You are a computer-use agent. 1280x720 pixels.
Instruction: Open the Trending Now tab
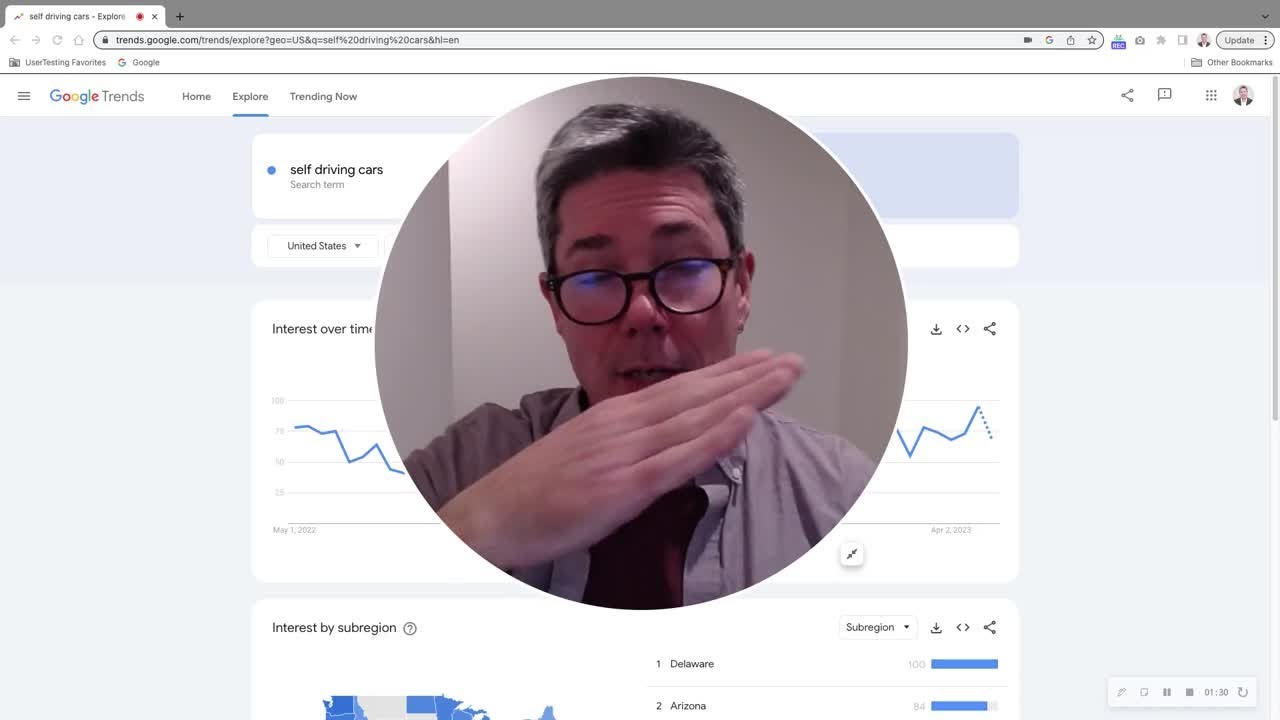pyautogui.click(x=323, y=96)
